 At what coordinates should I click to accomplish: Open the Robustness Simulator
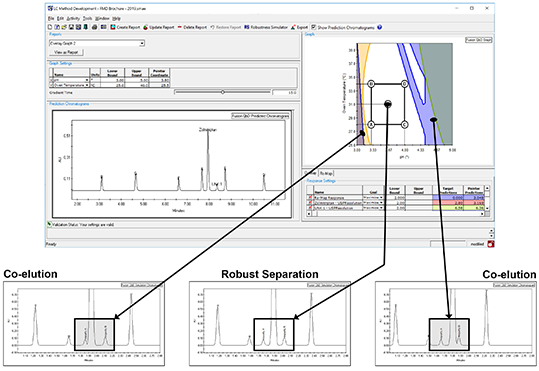pyautogui.click(x=266, y=27)
